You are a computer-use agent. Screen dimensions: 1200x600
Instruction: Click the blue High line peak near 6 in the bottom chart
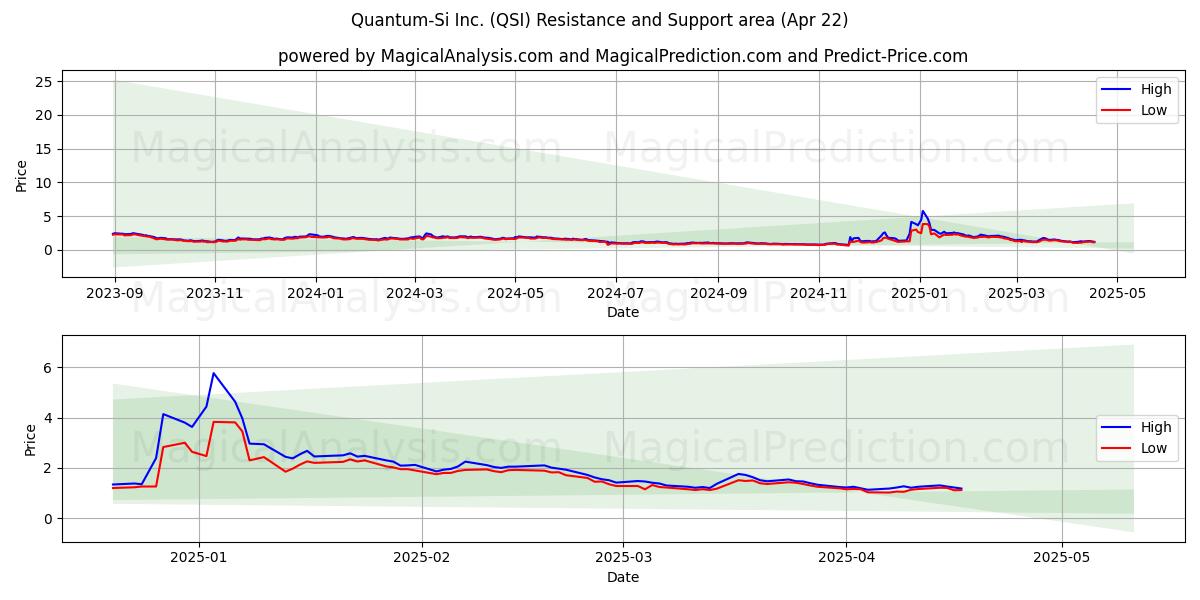(x=213, y=373)
